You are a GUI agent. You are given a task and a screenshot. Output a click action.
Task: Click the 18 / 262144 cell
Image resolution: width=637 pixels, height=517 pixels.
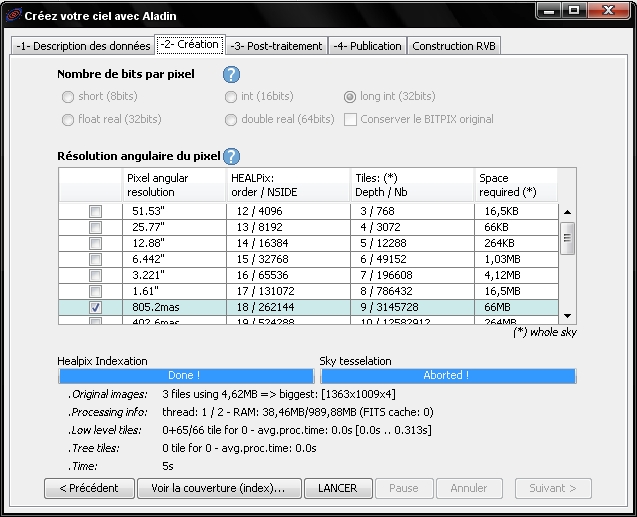coord(288,307)
